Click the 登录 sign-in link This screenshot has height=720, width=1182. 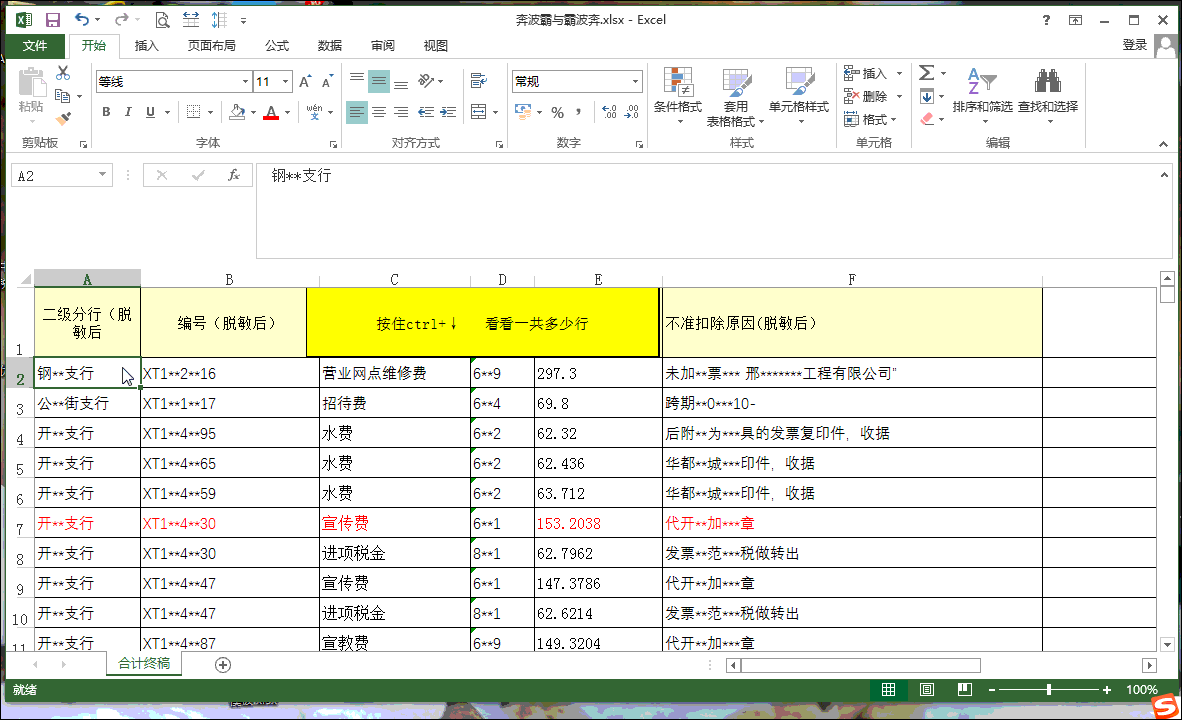pos(1134,45)
